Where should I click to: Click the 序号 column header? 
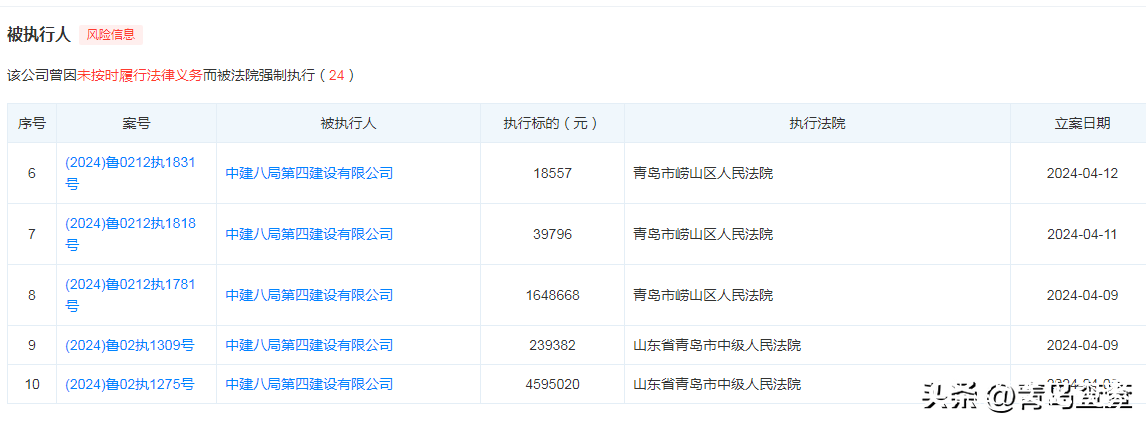[31, 124]
